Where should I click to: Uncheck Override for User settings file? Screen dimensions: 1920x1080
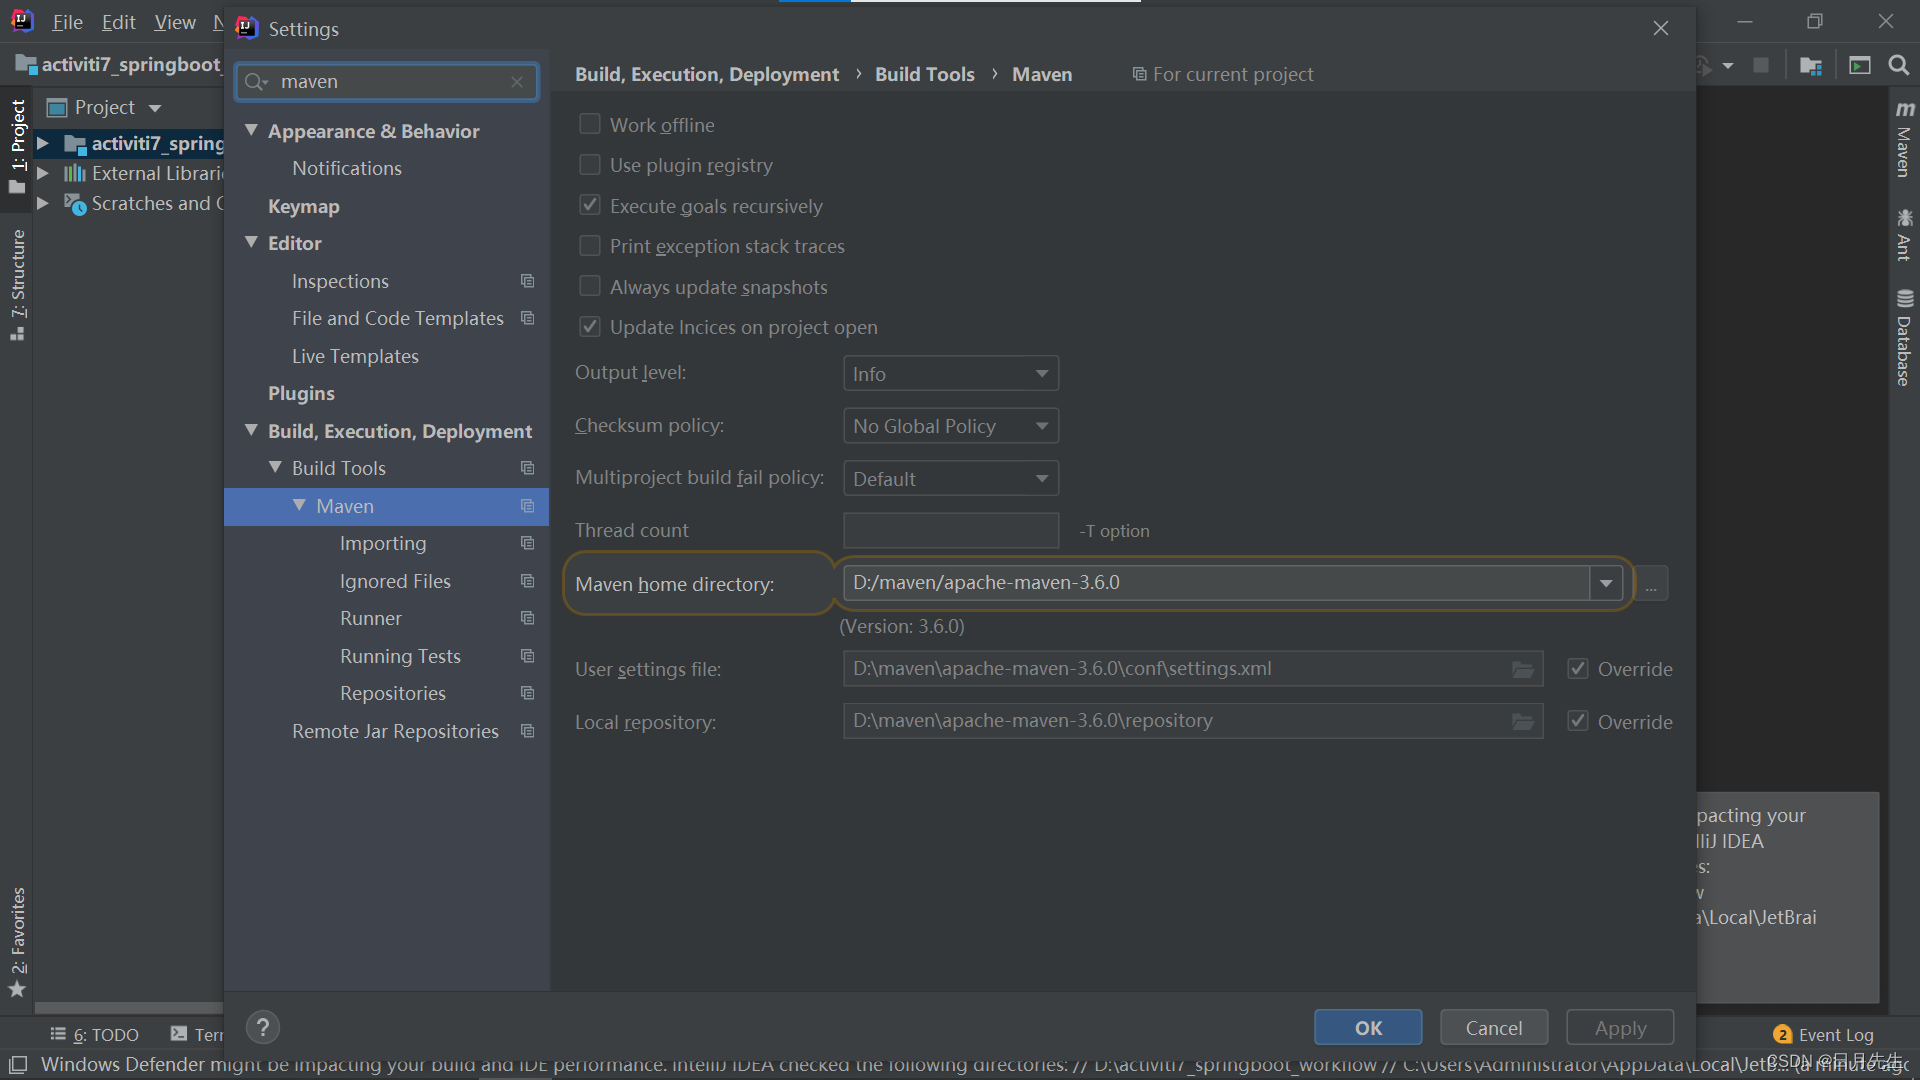(x=1578, y=669)
